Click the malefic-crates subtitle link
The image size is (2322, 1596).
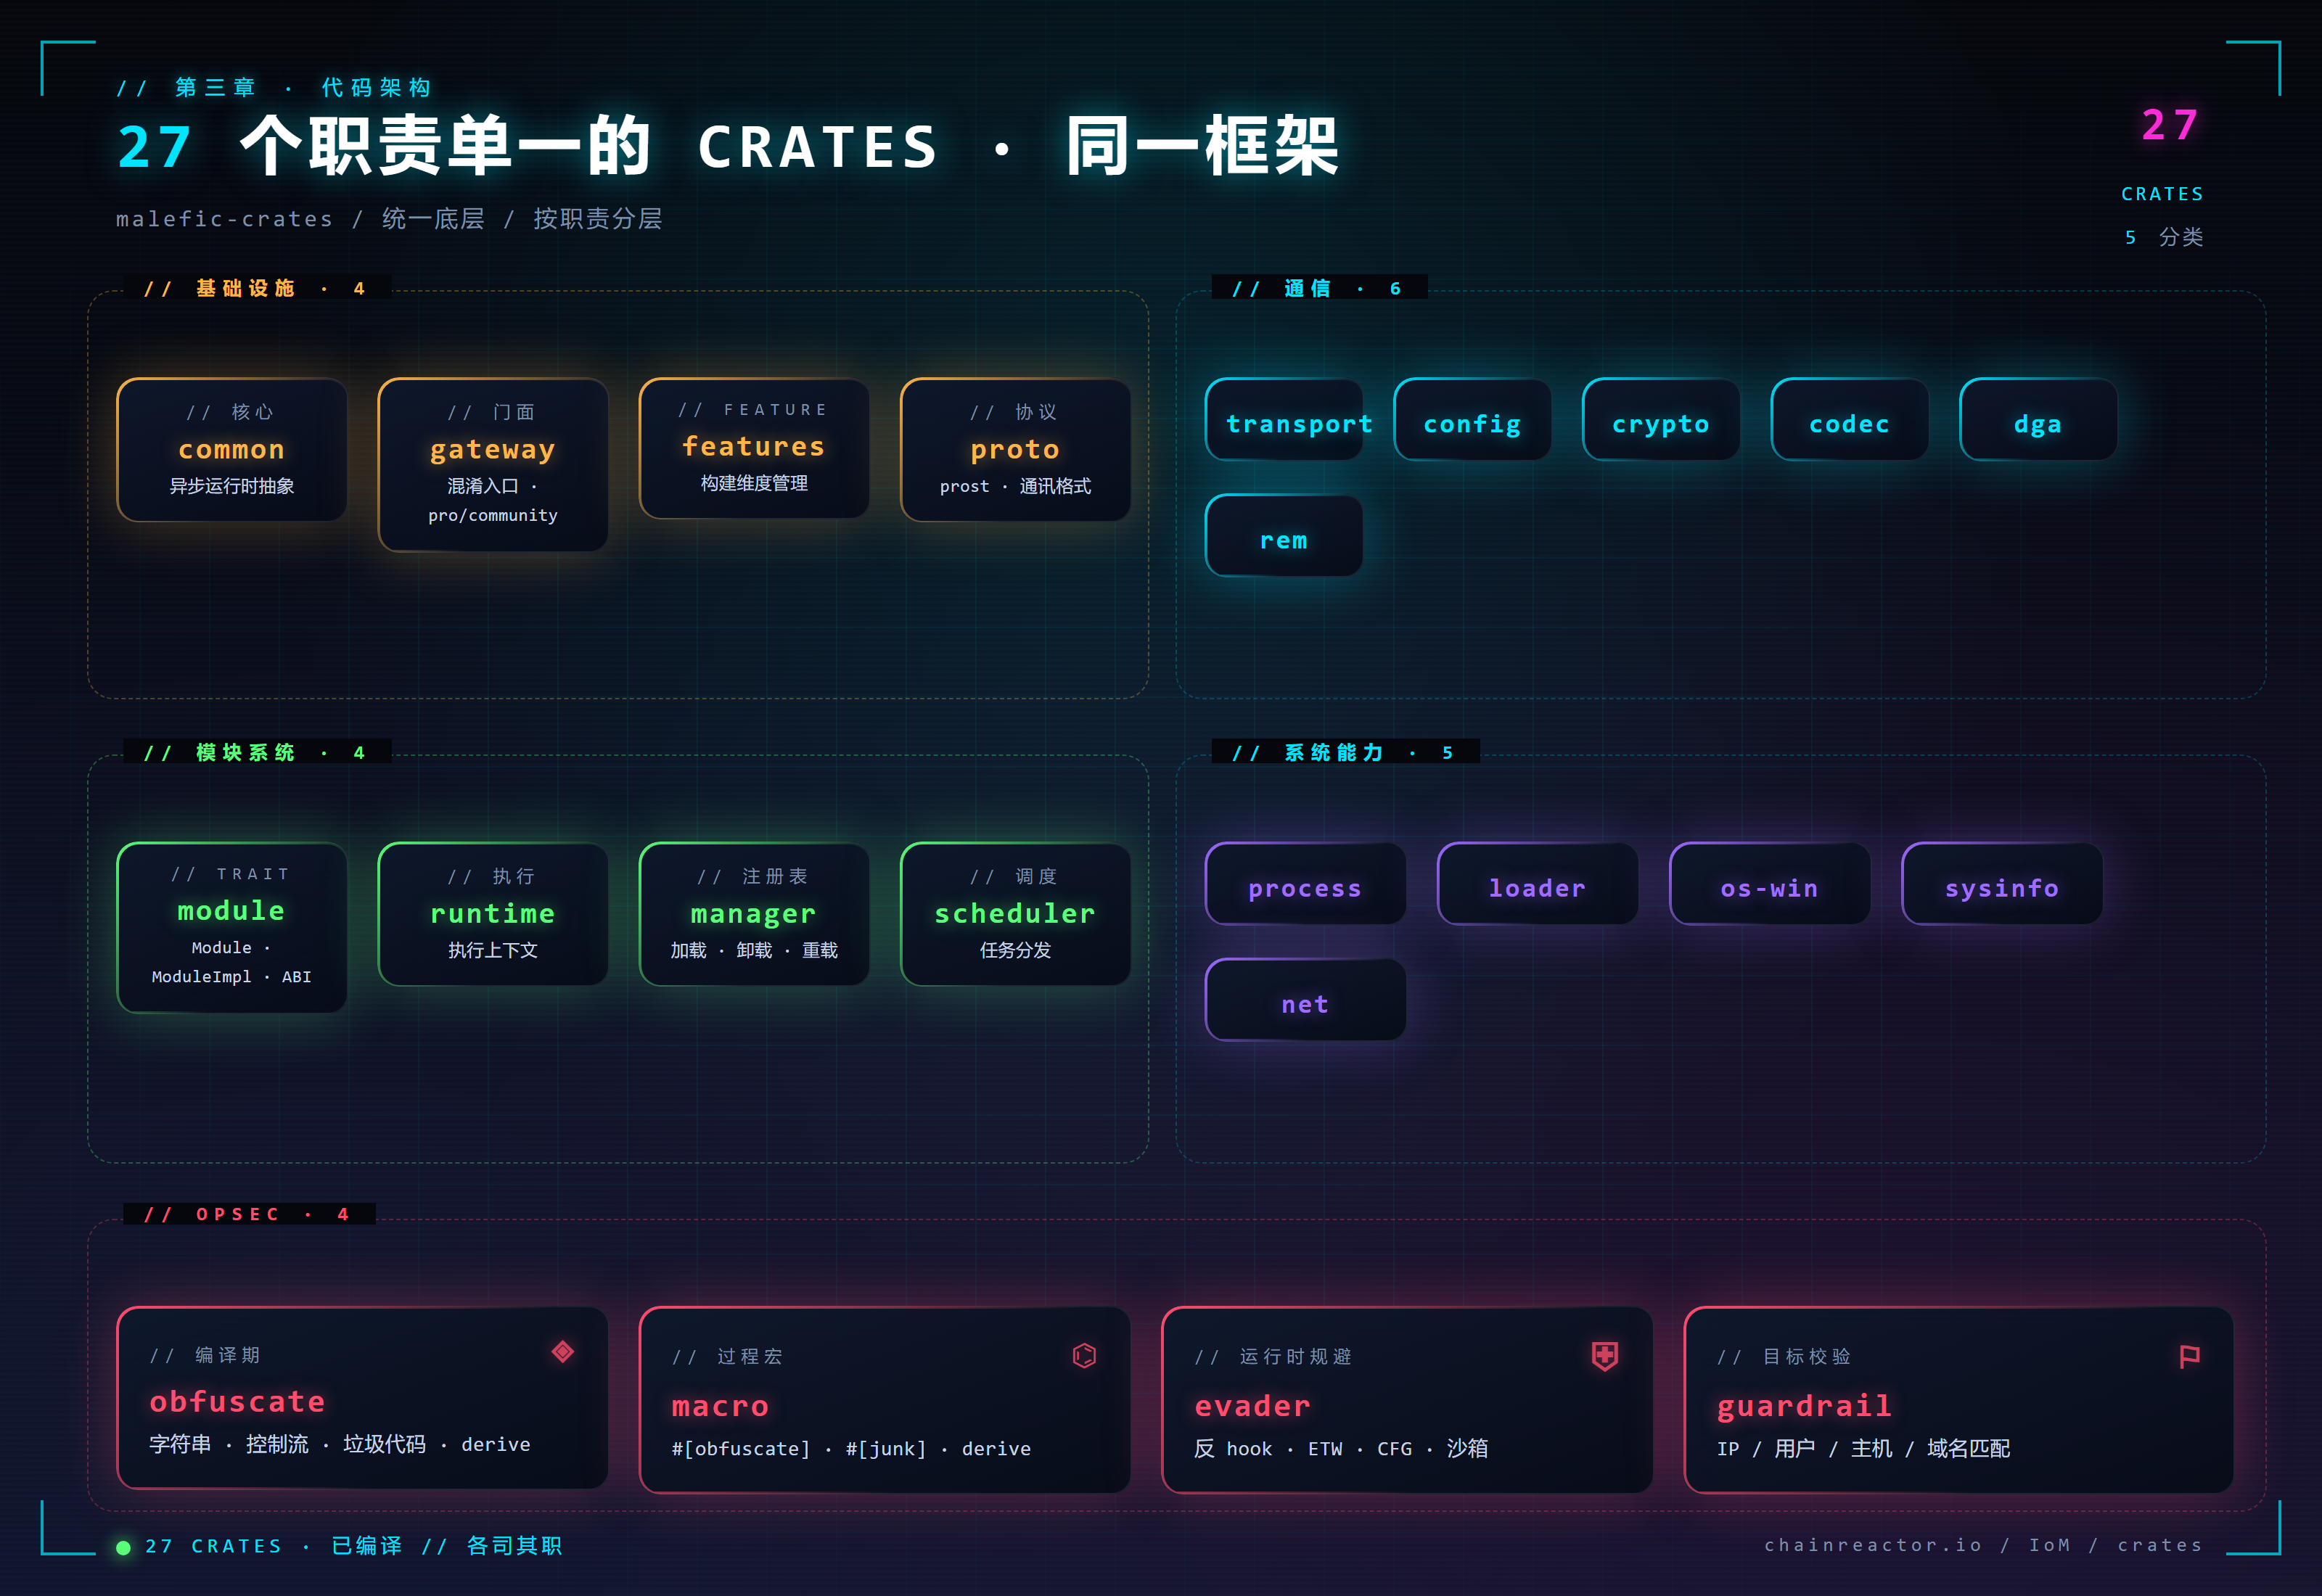(x=223, y=219)
